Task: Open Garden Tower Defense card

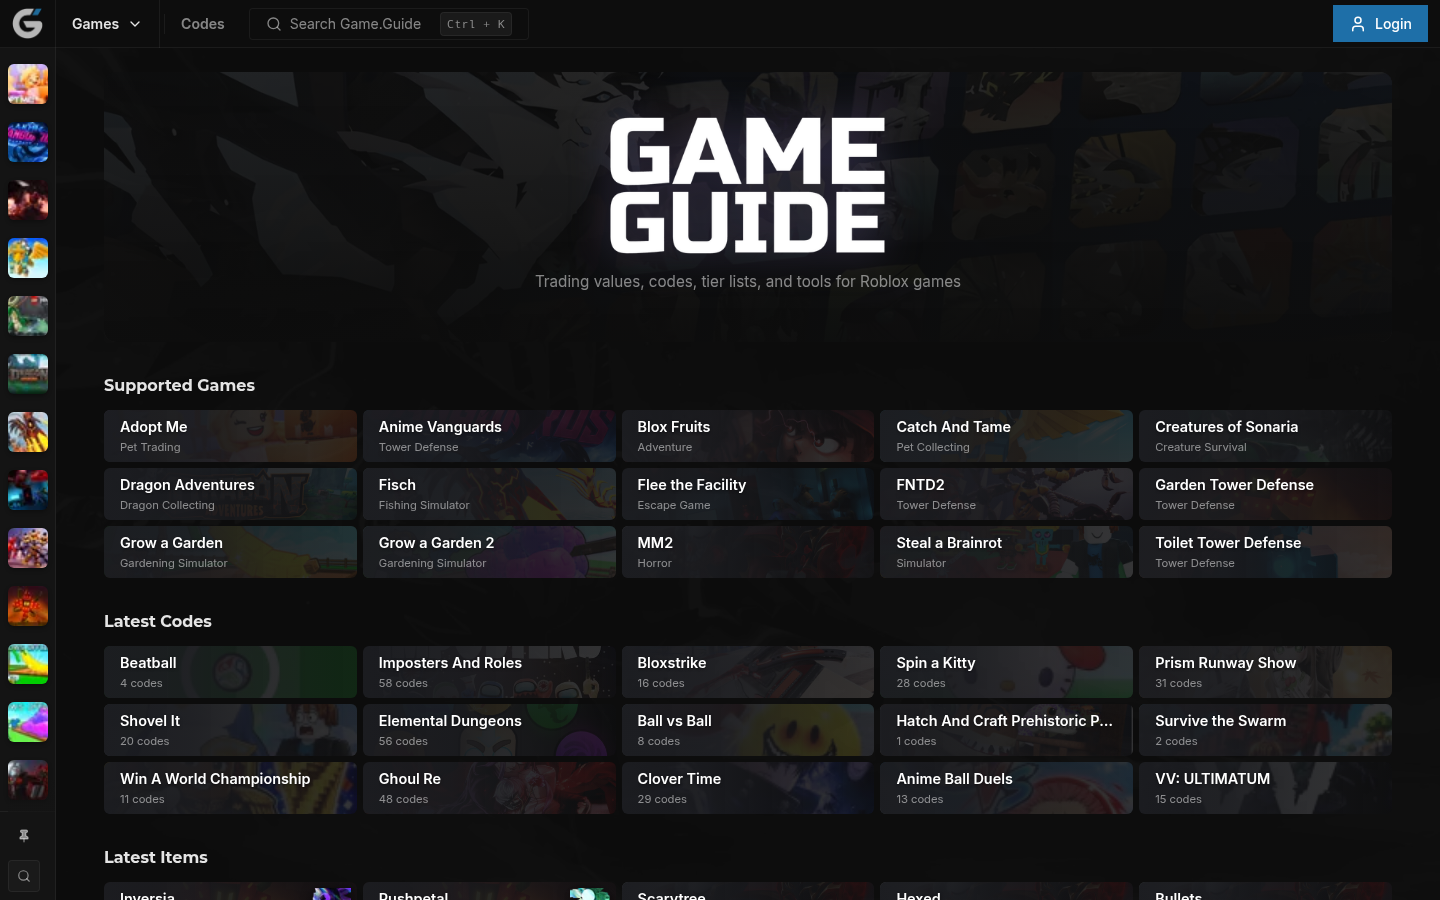Action: pos(1265,494)
